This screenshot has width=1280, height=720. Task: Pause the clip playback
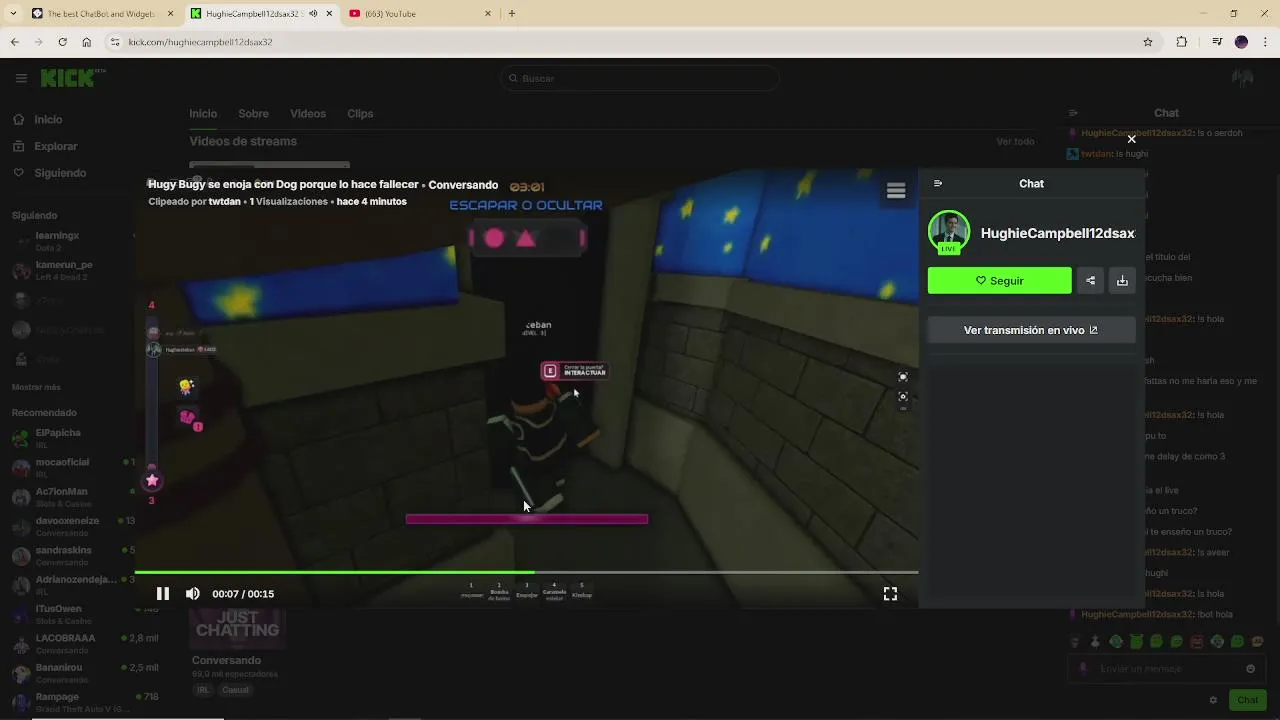162,594
